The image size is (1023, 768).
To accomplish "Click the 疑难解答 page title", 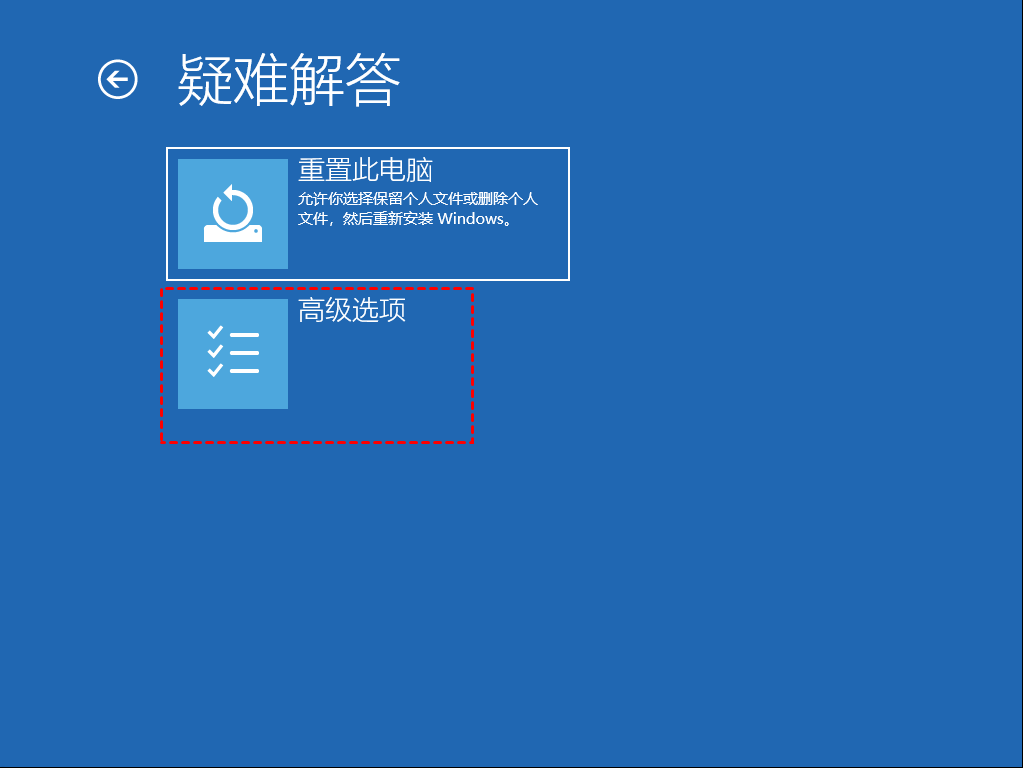I will (x=288, y=80).
